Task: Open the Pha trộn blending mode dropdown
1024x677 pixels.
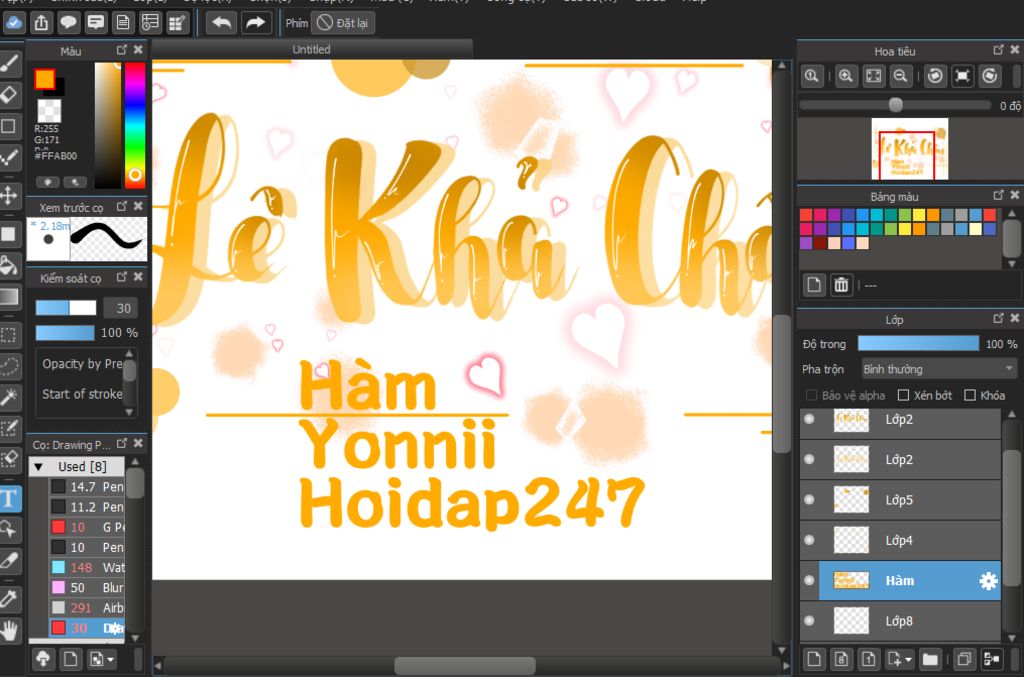Action: pyautogui.click(x=938, y=370)
